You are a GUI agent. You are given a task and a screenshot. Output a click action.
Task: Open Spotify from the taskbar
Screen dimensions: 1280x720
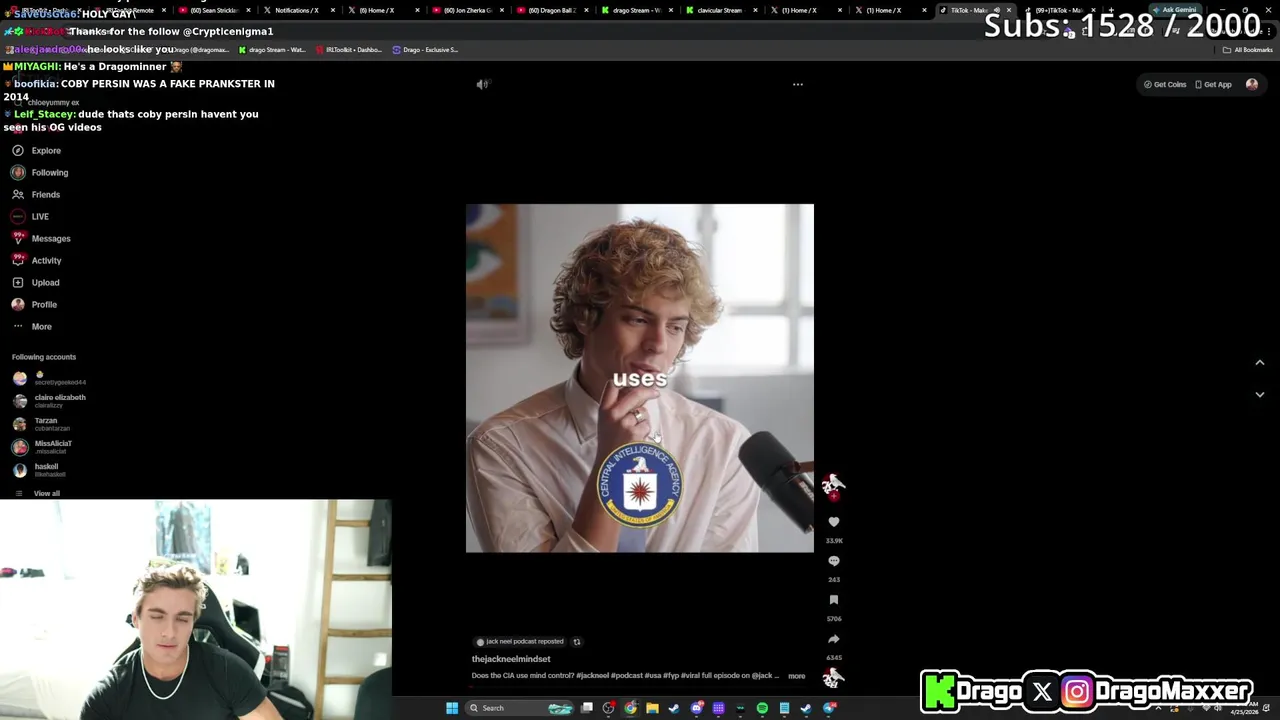pyautogui.click(x=762, y=708)
